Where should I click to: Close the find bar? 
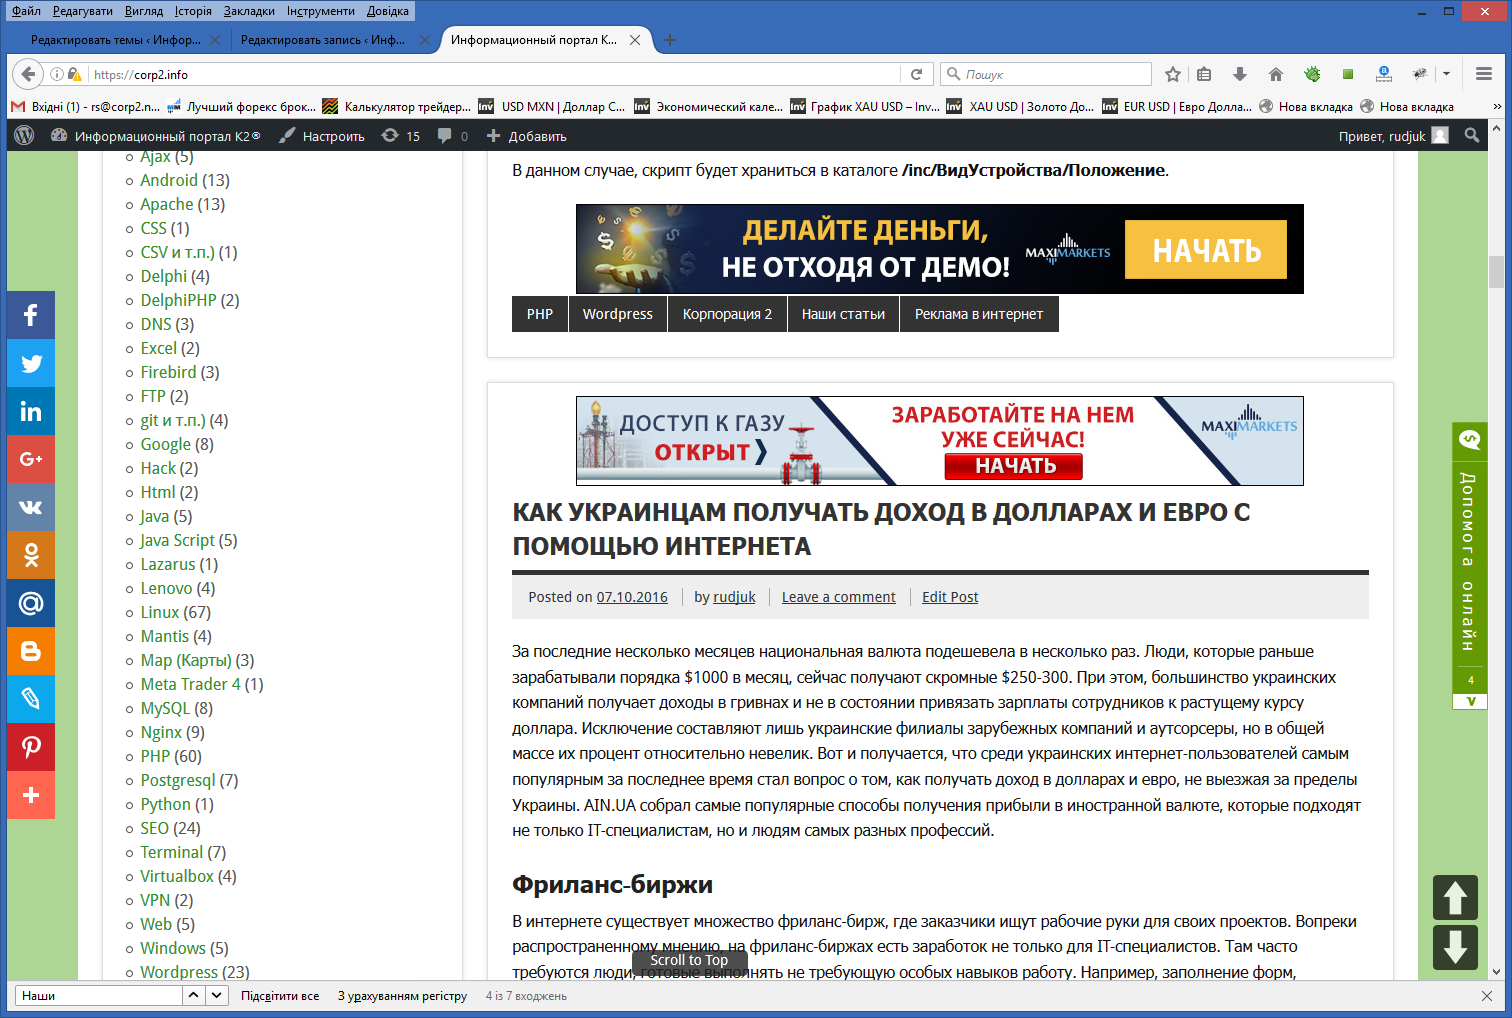click(1487, 995)
